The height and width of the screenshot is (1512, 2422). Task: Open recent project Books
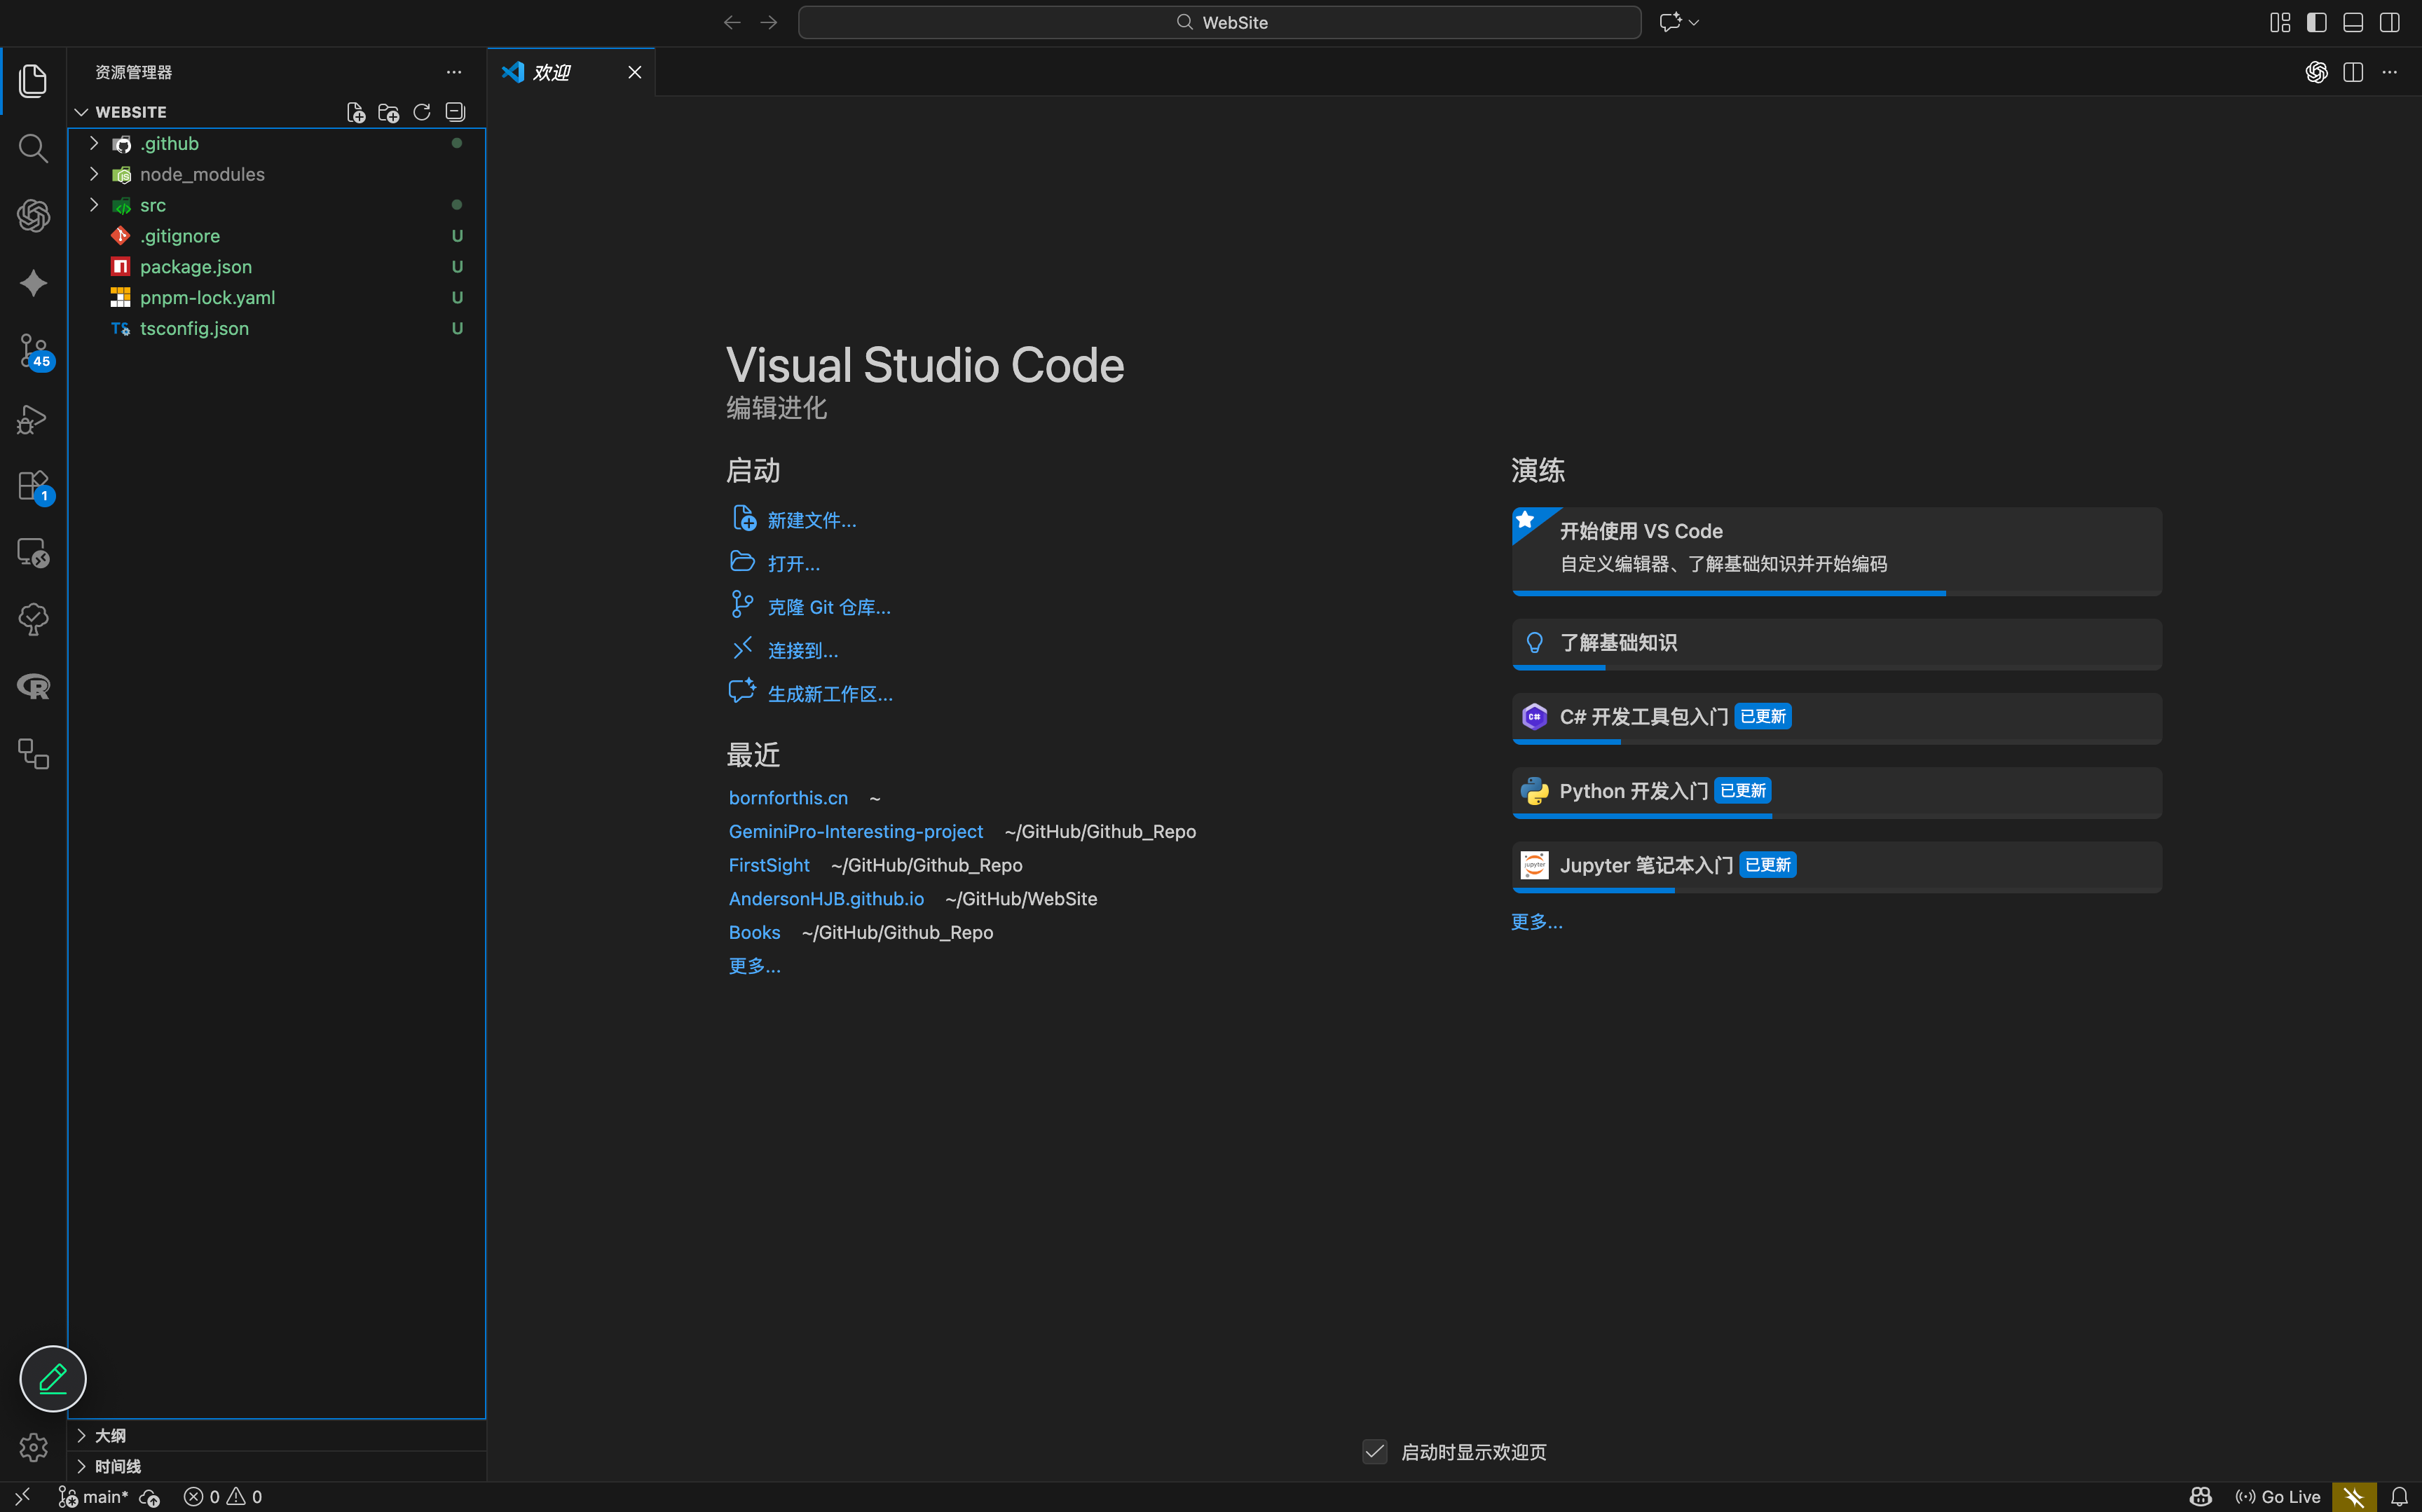[x=754, y=933]
